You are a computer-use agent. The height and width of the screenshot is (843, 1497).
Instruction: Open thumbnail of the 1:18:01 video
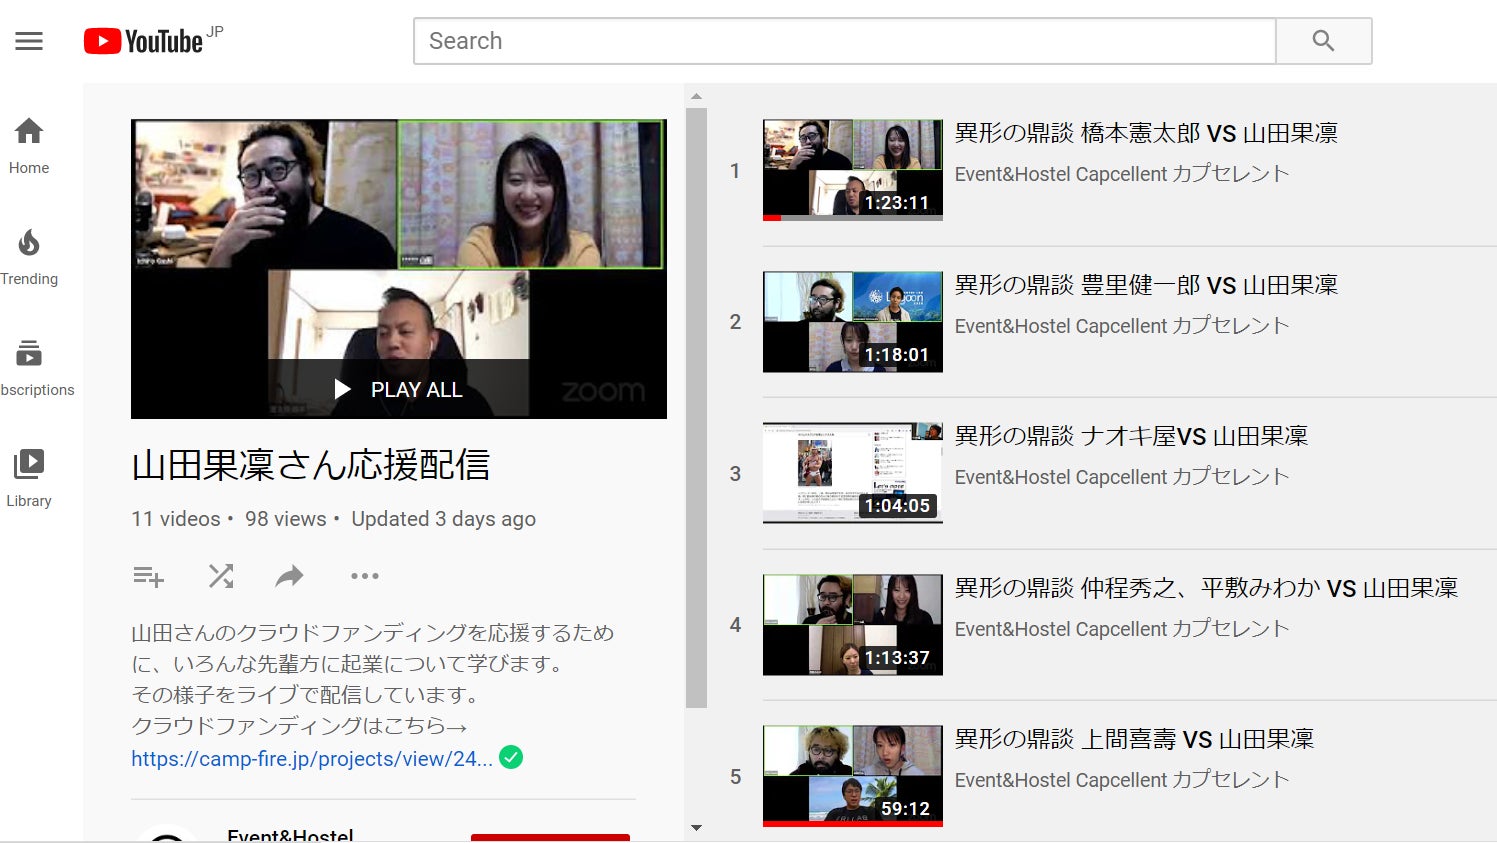(x=852, y=322)
